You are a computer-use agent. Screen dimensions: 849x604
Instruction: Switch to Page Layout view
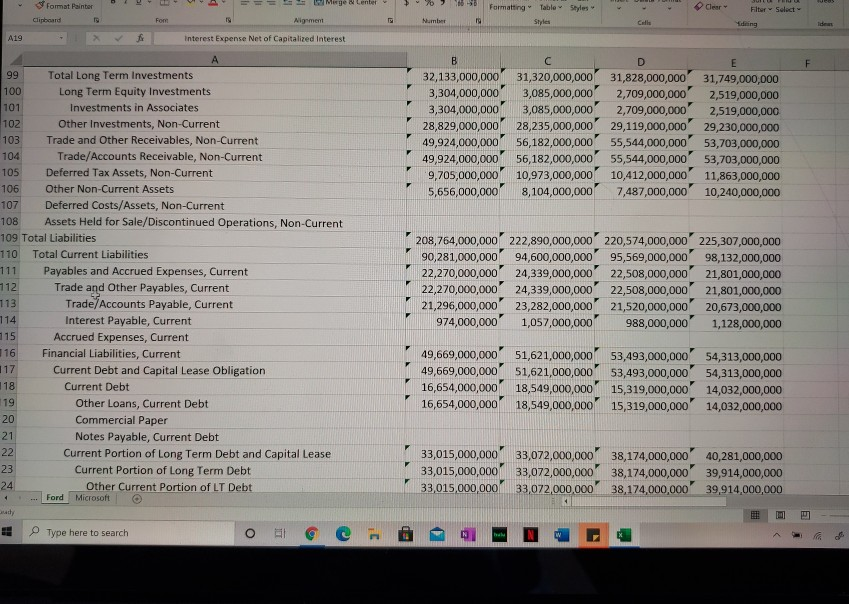pyautogui.click(x=780, y=515)
